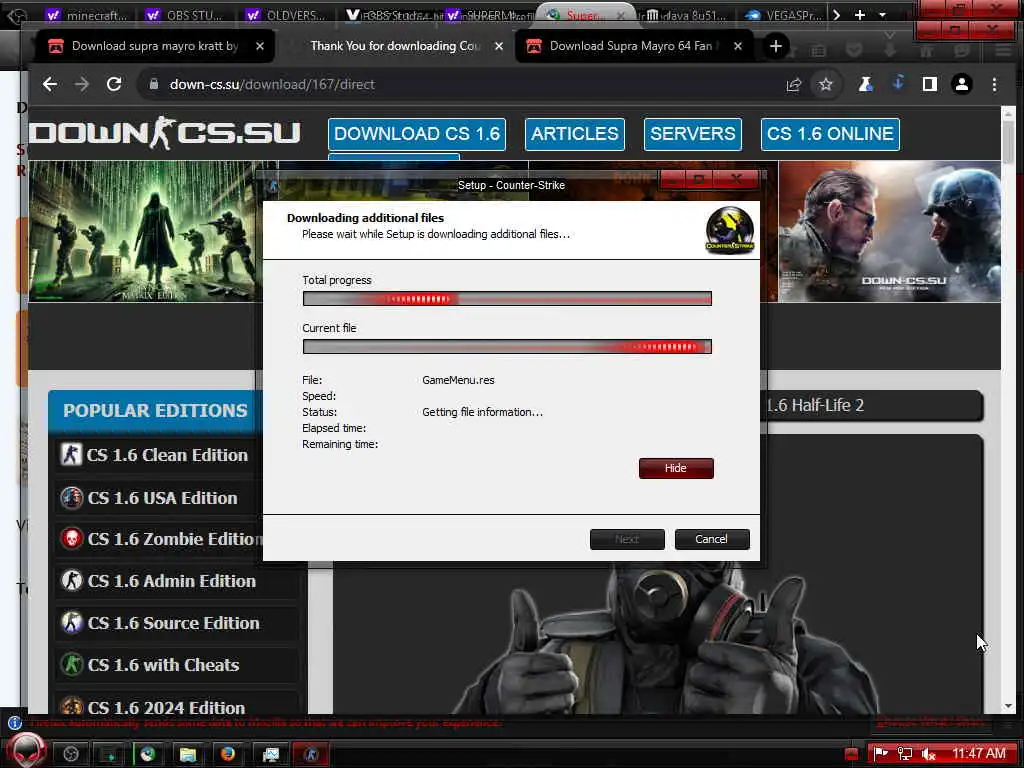This screenshot has height=768, width=1024.
Task: Click 'Getting file information...' status text
Action: pyautogui.click(x=482, y=412)
